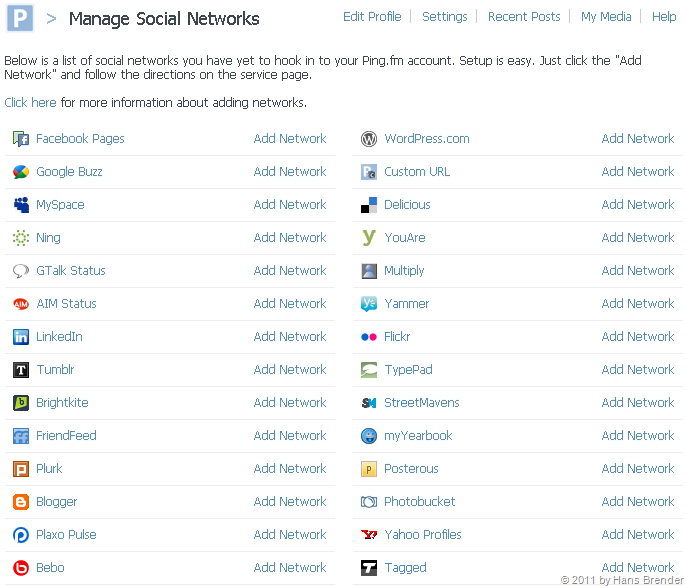Open Recent Posts page

pos(524,17)
